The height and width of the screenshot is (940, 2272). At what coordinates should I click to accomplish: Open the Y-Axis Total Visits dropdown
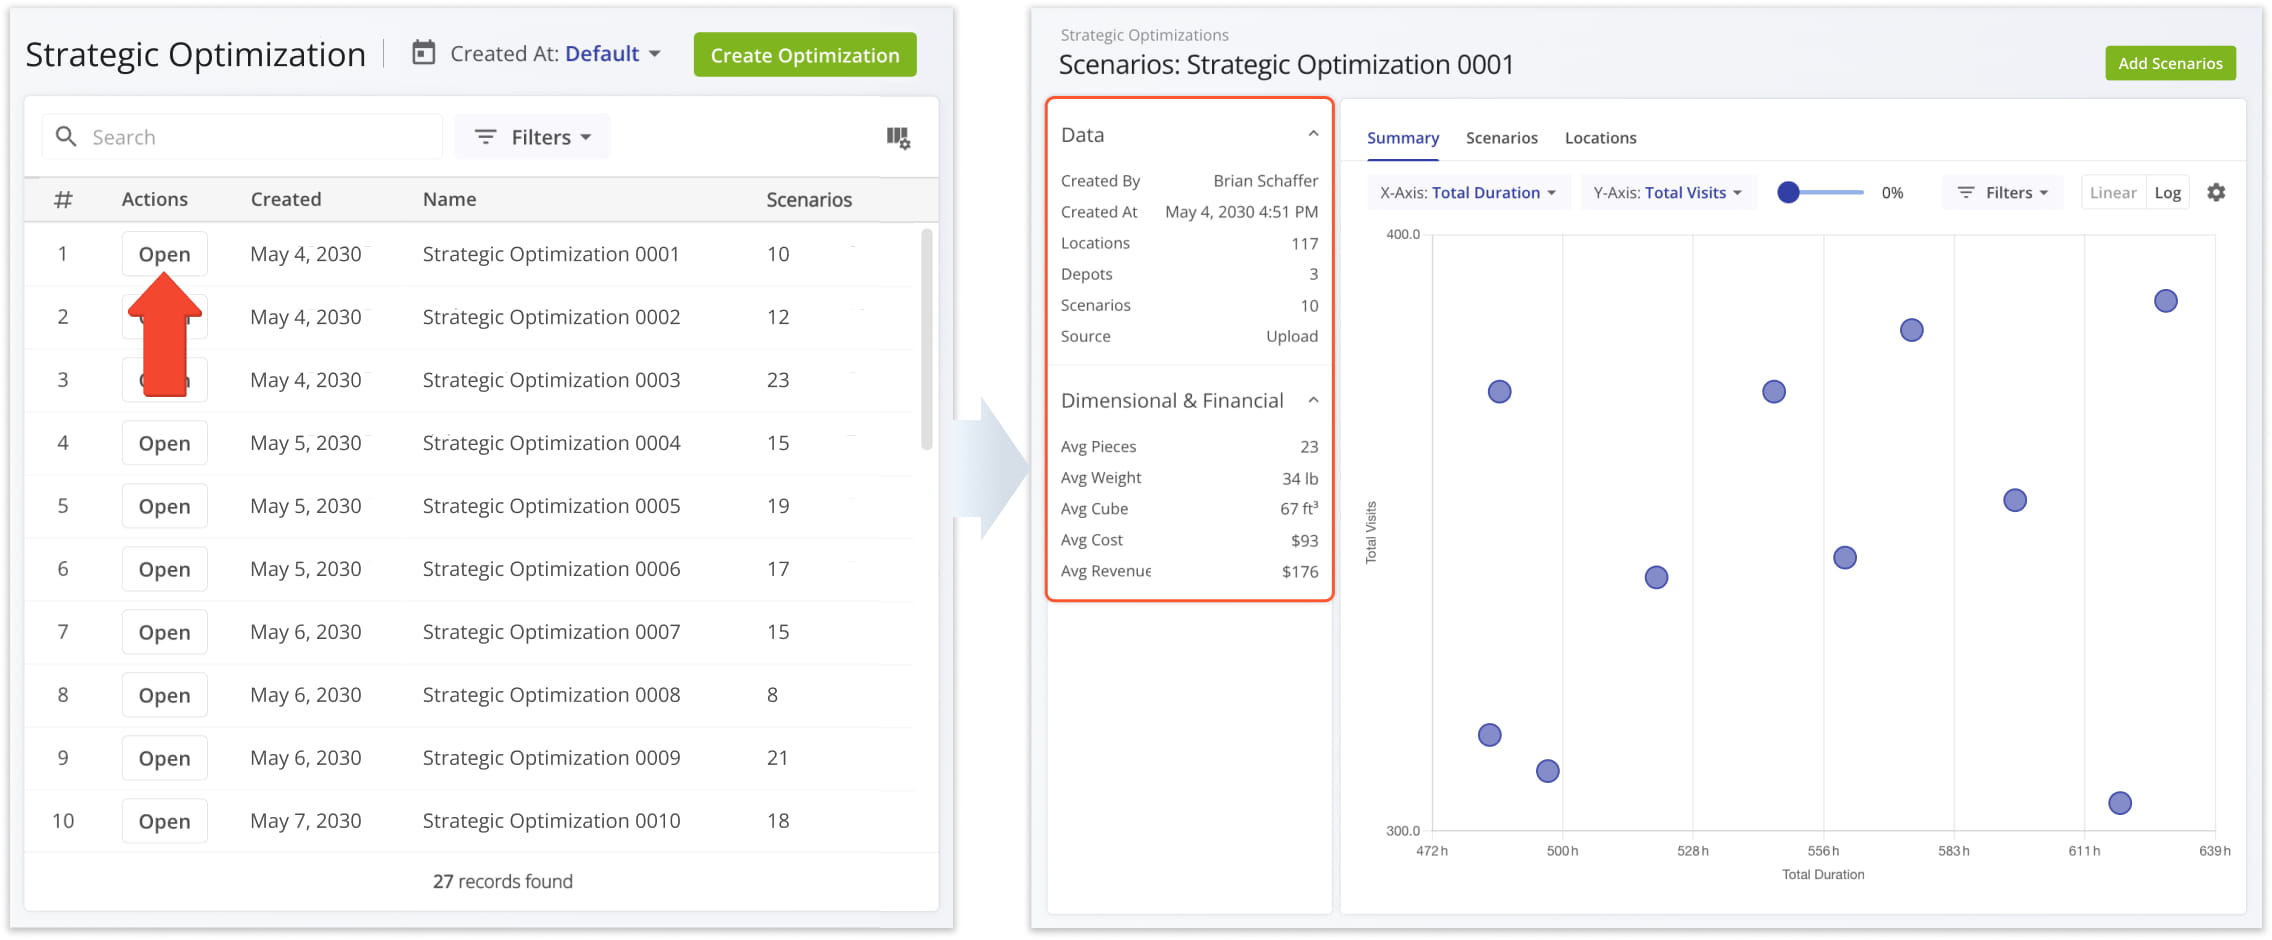click(1667, 192)
